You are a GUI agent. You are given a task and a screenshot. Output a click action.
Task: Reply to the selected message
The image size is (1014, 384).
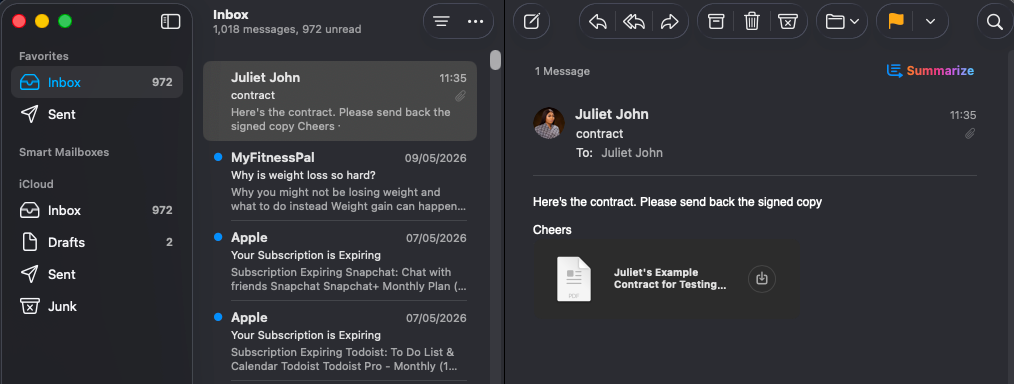tap(598, 21)
